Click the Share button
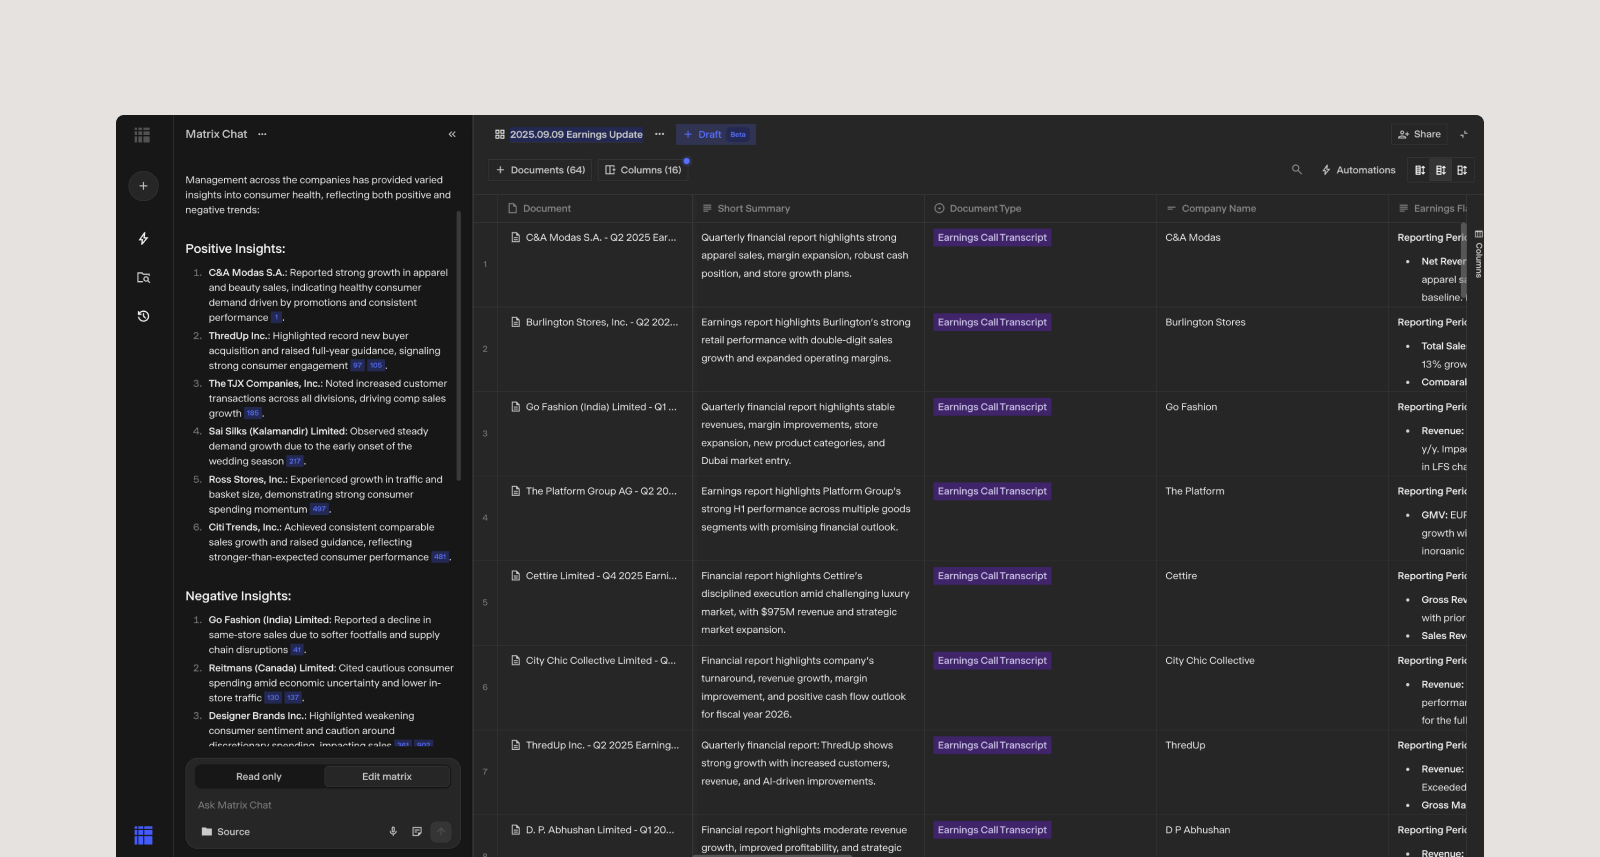Image resolution: width=1600 pixels, height=857 pixels. (x=1419, y=134)
